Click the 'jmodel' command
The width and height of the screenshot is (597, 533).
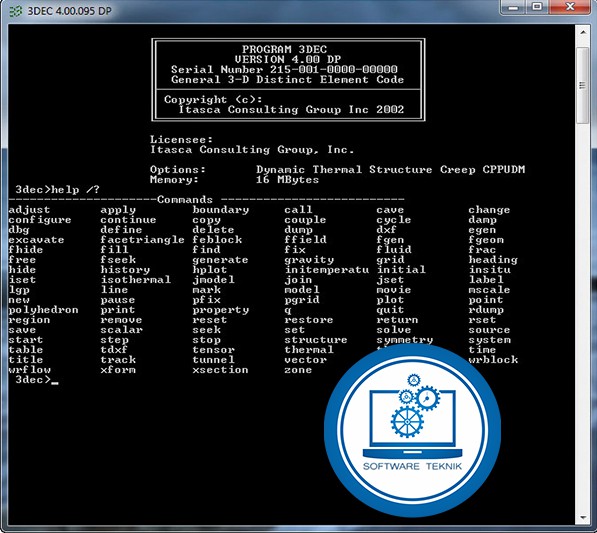click(x=213, y=280)
